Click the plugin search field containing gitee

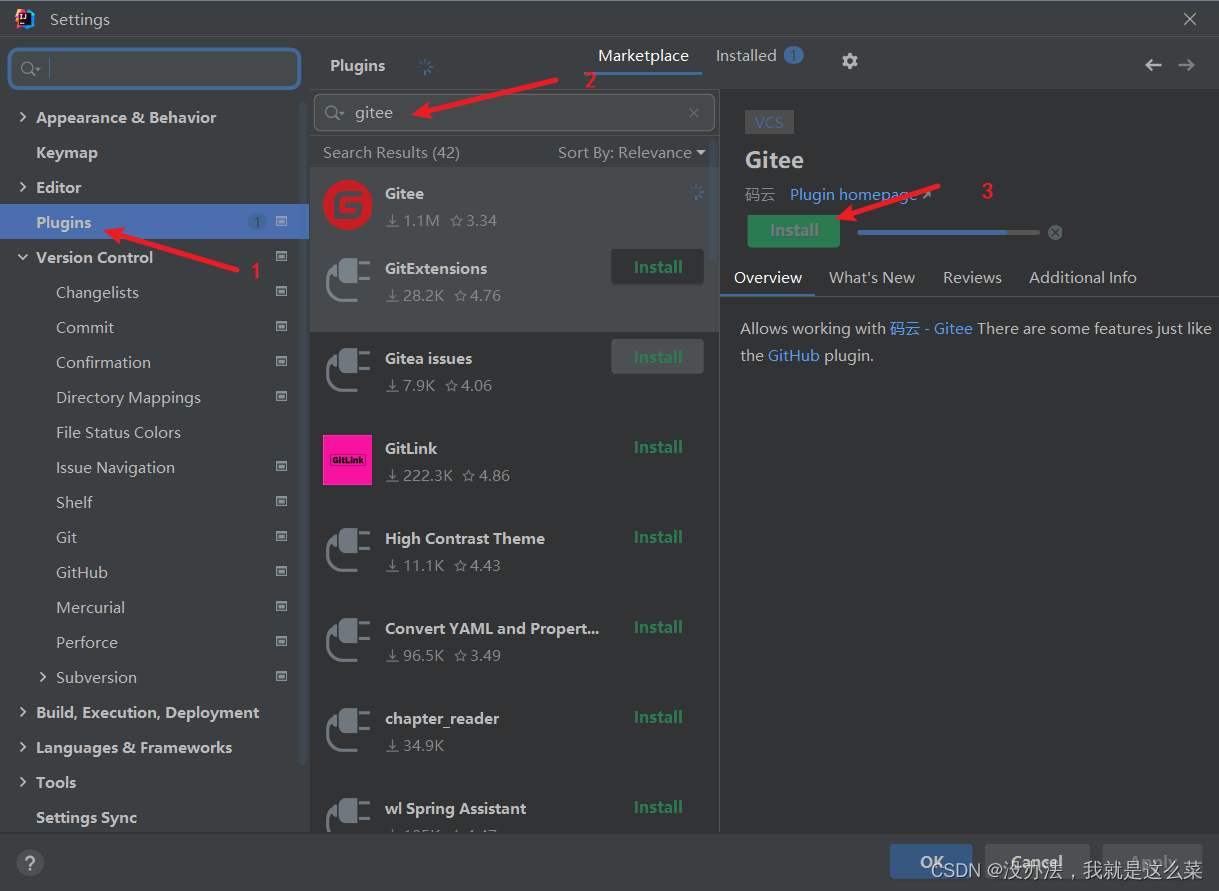tap(514, 113)
